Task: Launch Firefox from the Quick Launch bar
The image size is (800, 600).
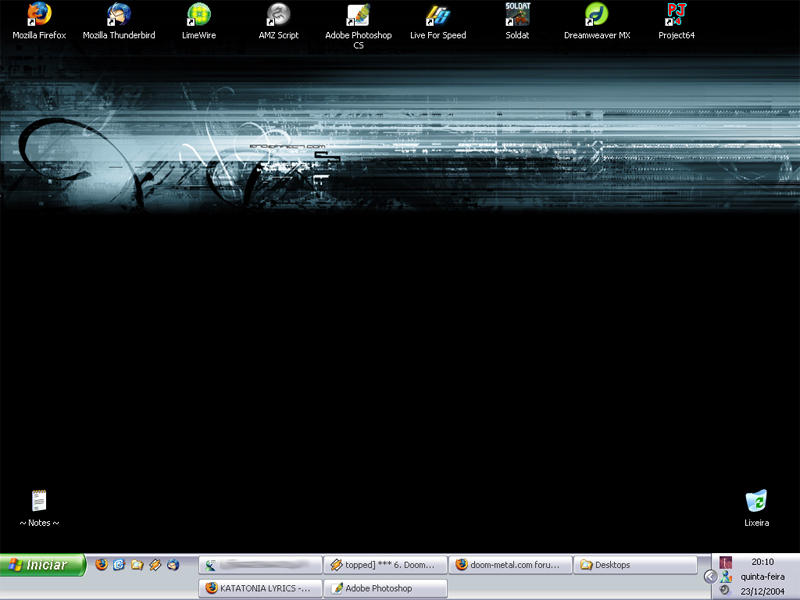Action: point(101,562)
